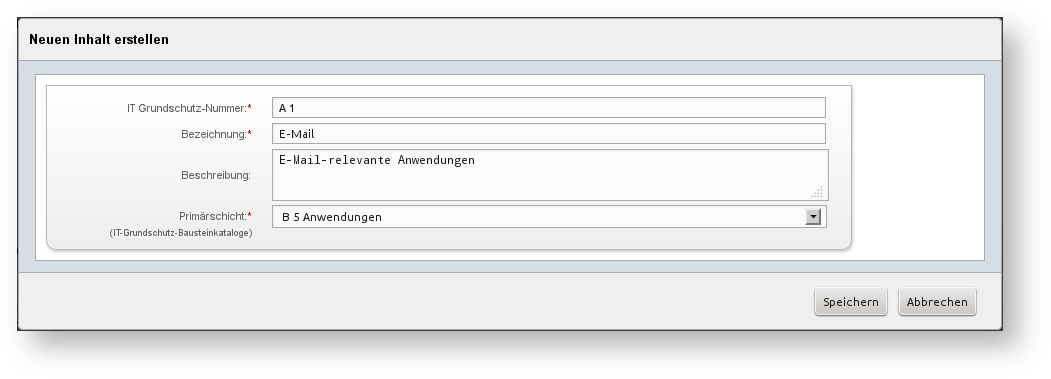This screenshot has width=1051, height=379.
Task: Open the Primärschicht dropdown arrow
Action: pos(812,217)
